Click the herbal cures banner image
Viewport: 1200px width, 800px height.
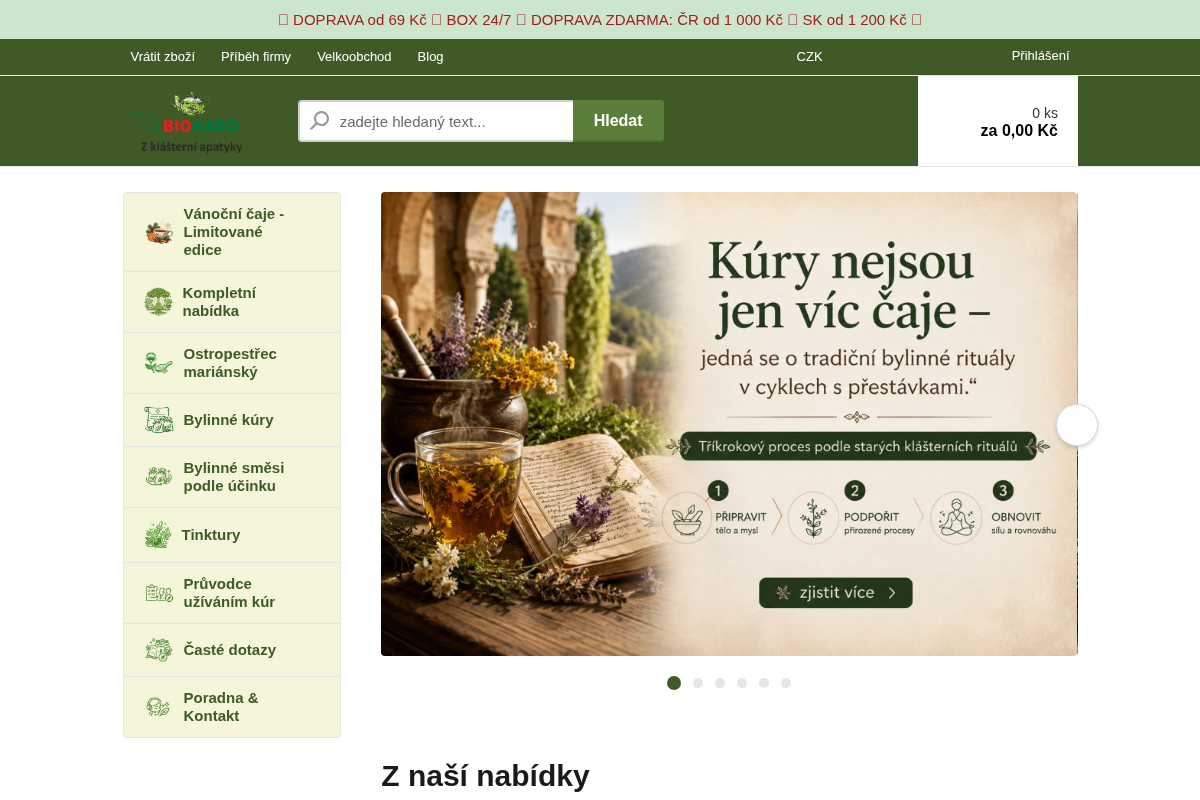coord(729,424)
